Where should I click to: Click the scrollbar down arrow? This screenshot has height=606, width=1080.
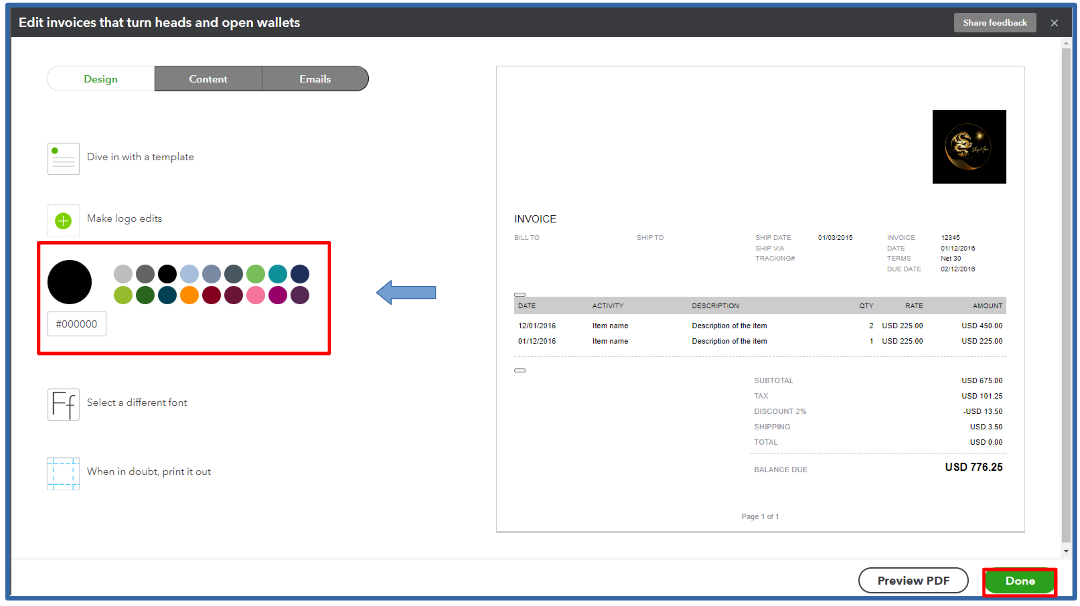coord(1066,552)
